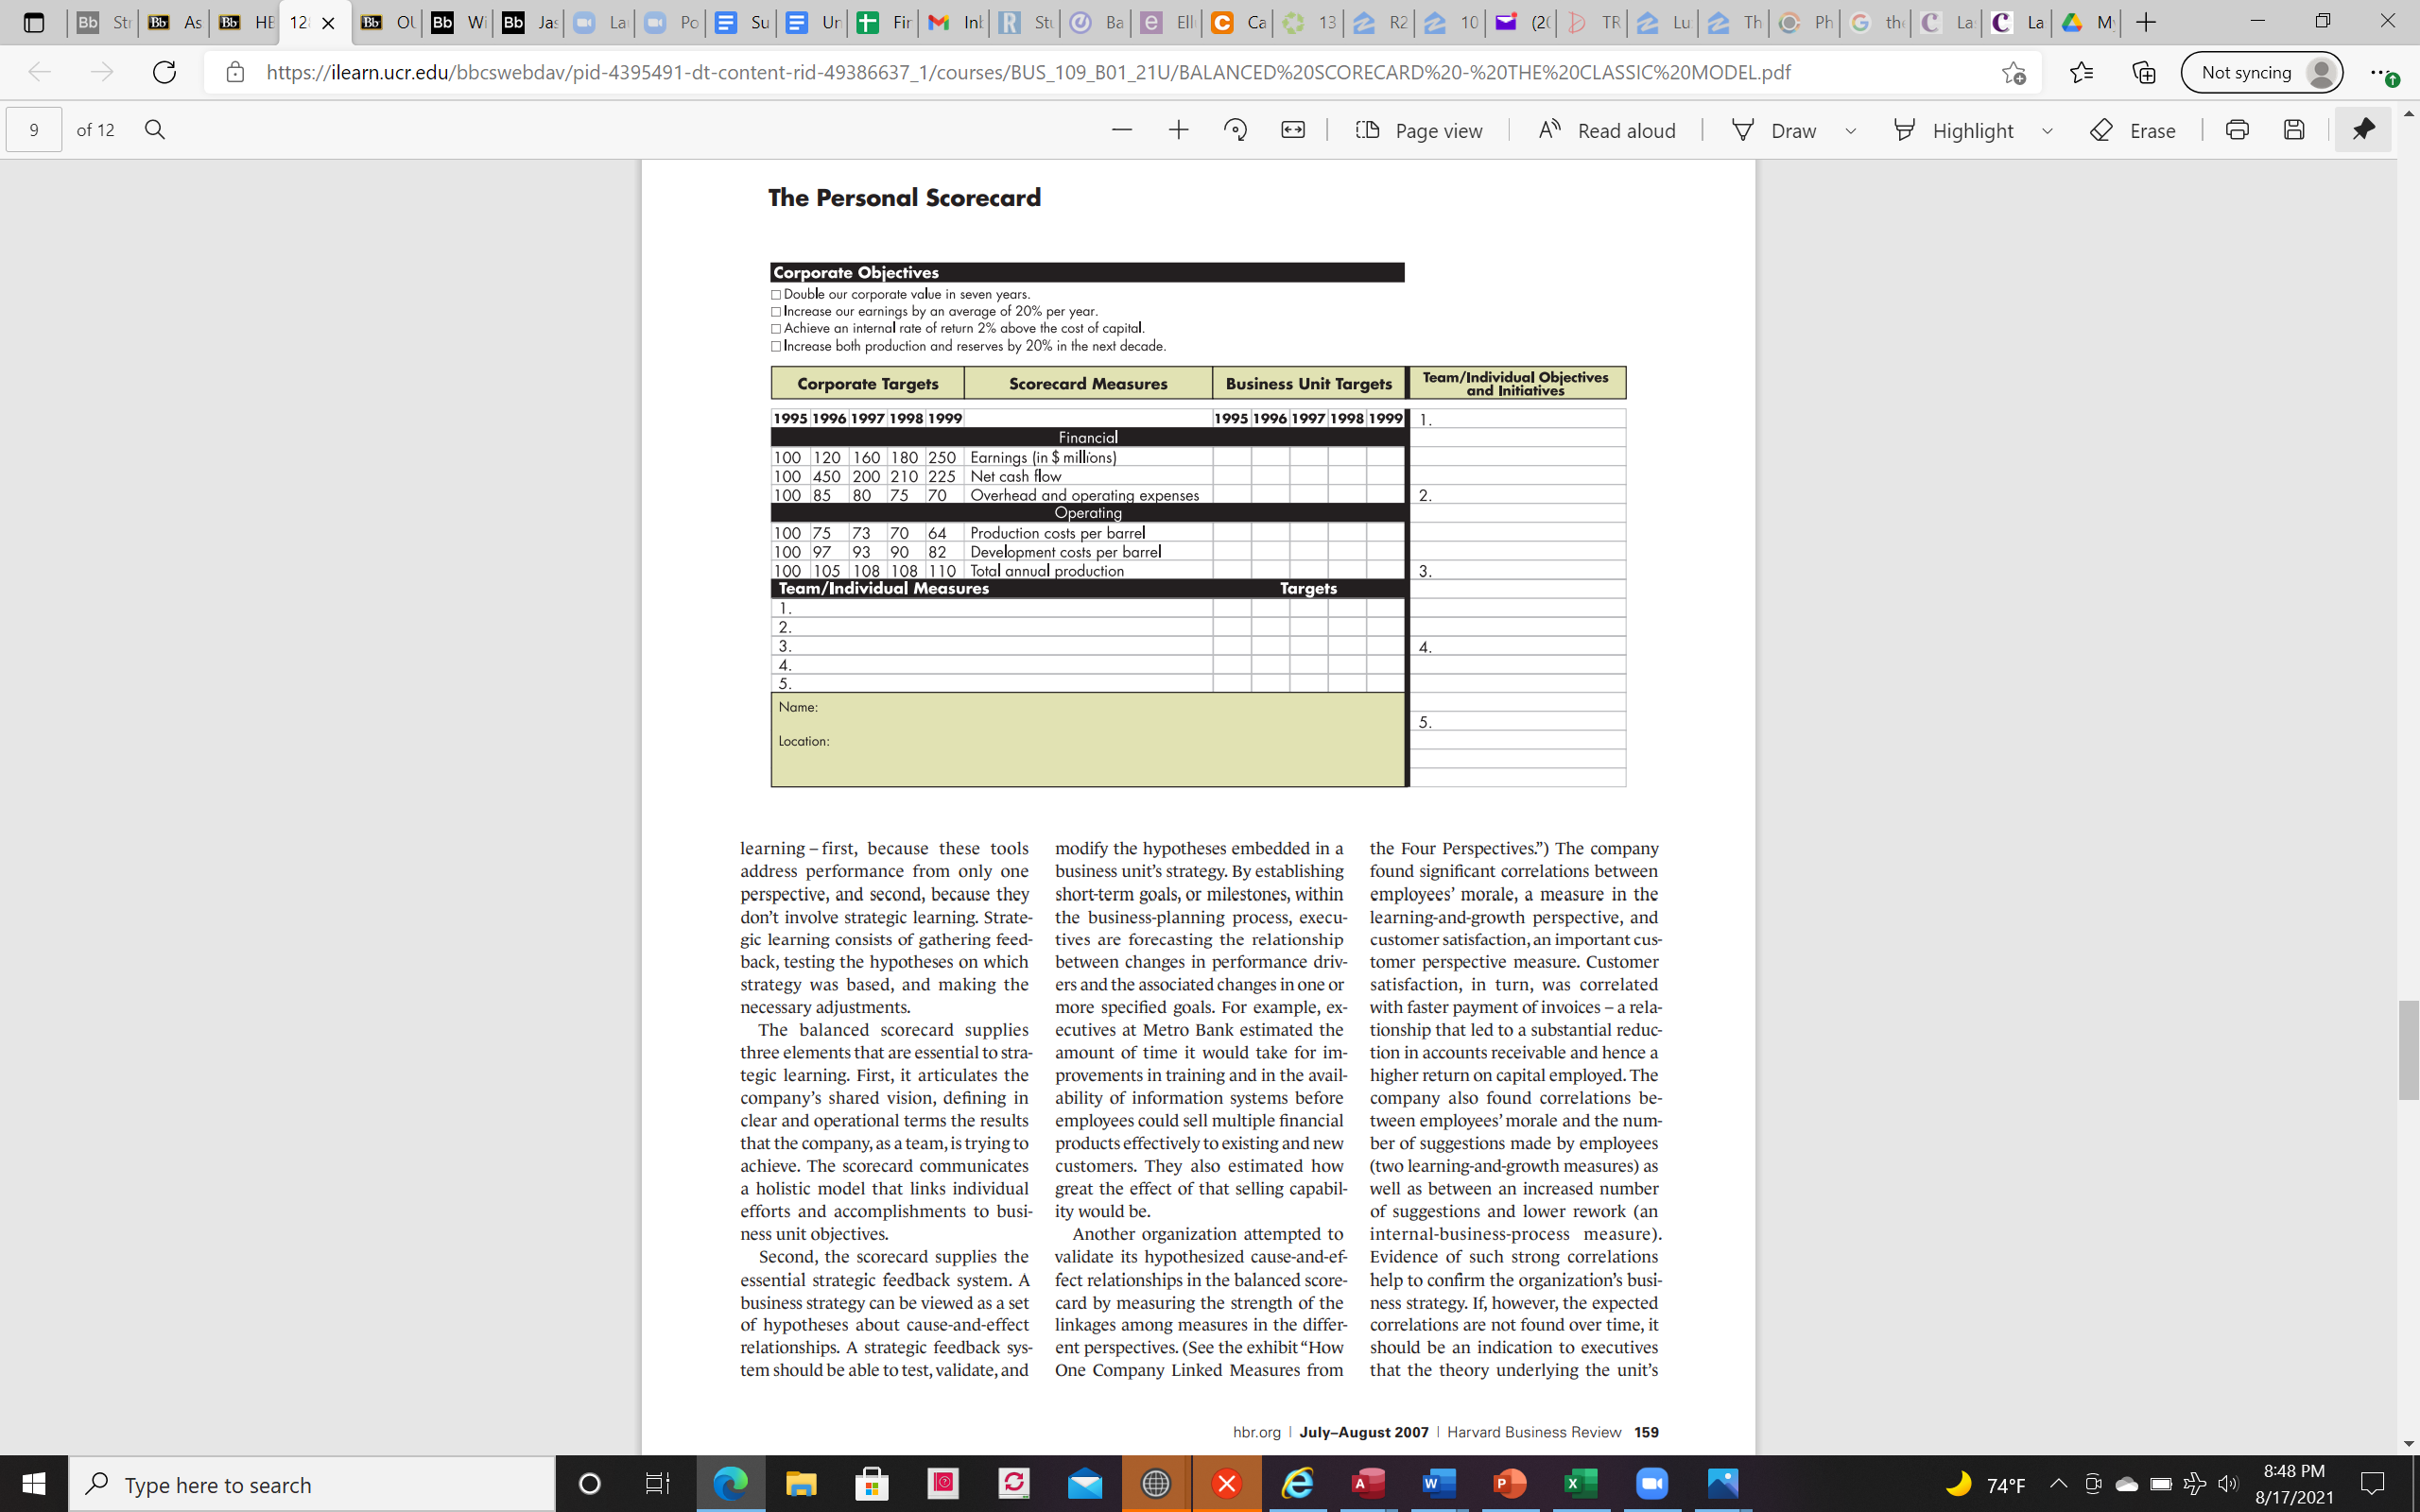
Task: Switch to the Google Drive 'M' tab
Action: [x=2088, y=22]
